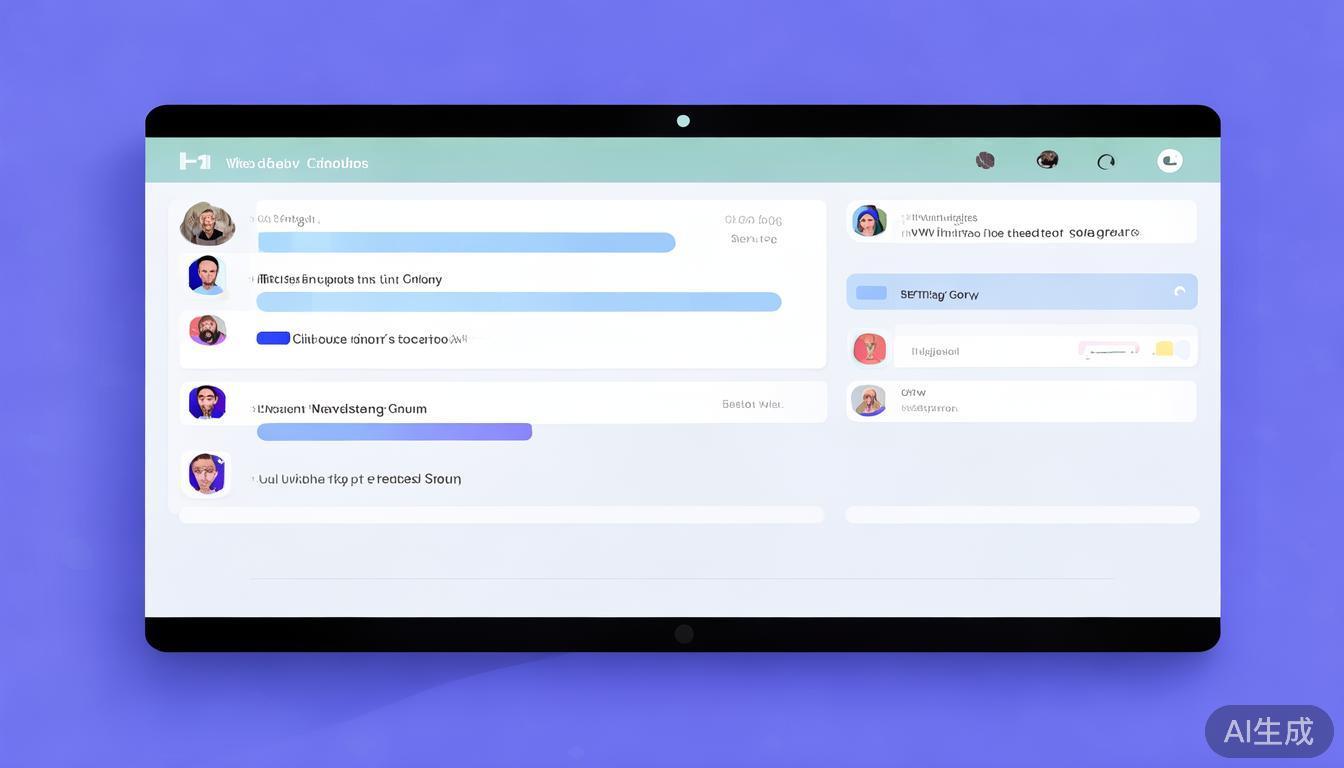Click the circular refresh icon in header
1344x768 pixels.
pyautogui.click(x=1106, y=161)
